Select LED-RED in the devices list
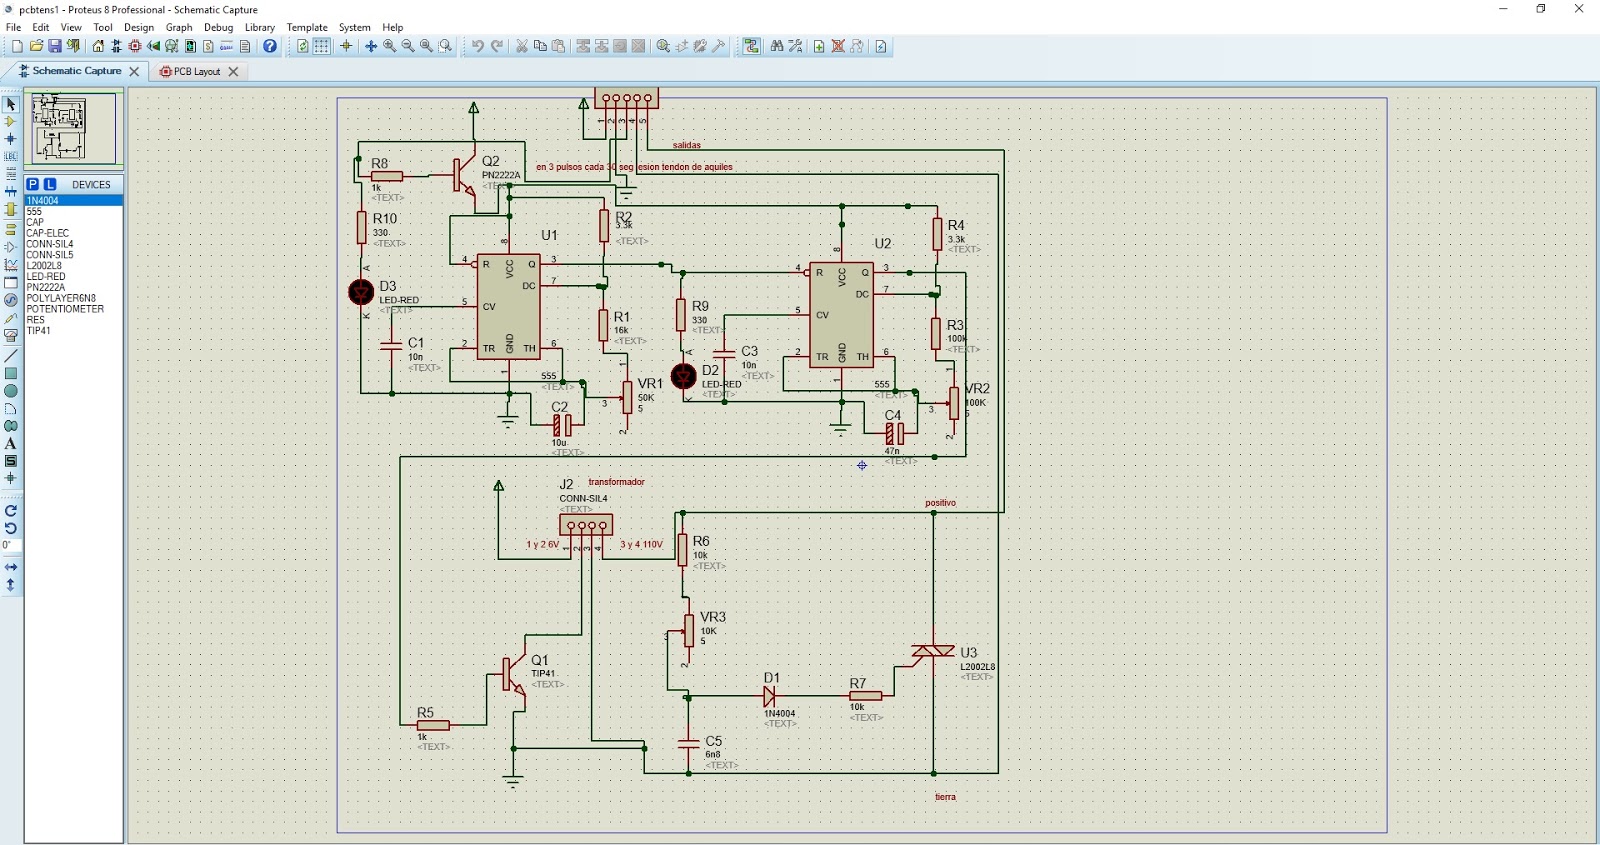Viewport: 1600px width, 845px height. click(73, 277)
